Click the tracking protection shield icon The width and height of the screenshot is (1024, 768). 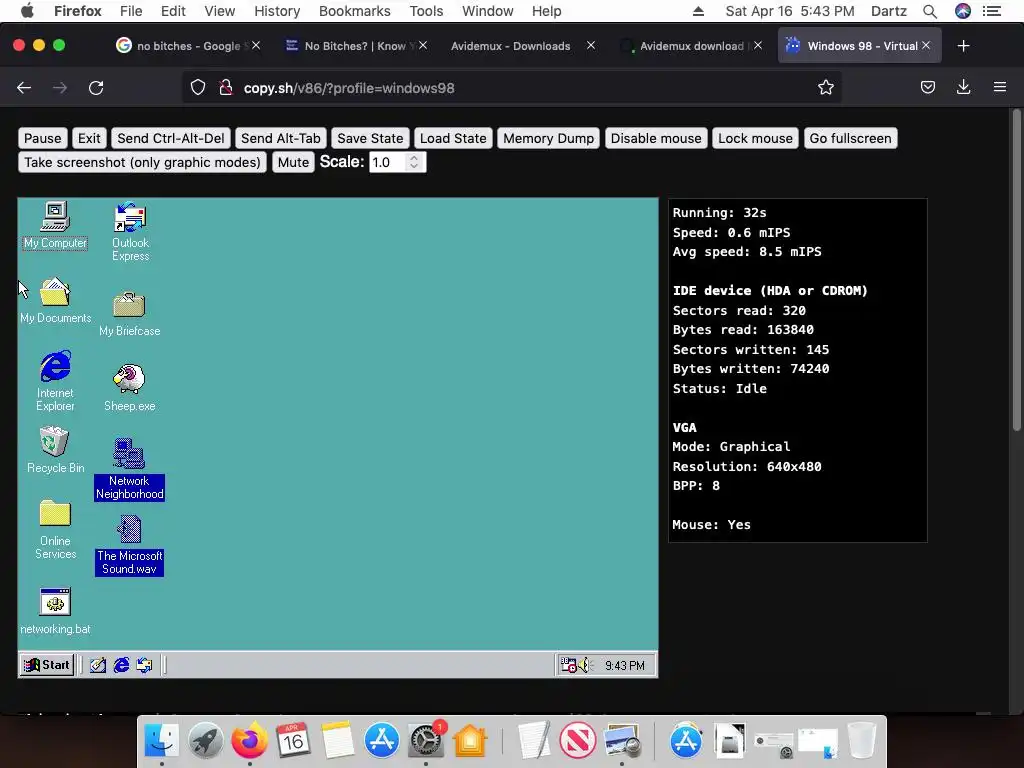coord(198,88)
